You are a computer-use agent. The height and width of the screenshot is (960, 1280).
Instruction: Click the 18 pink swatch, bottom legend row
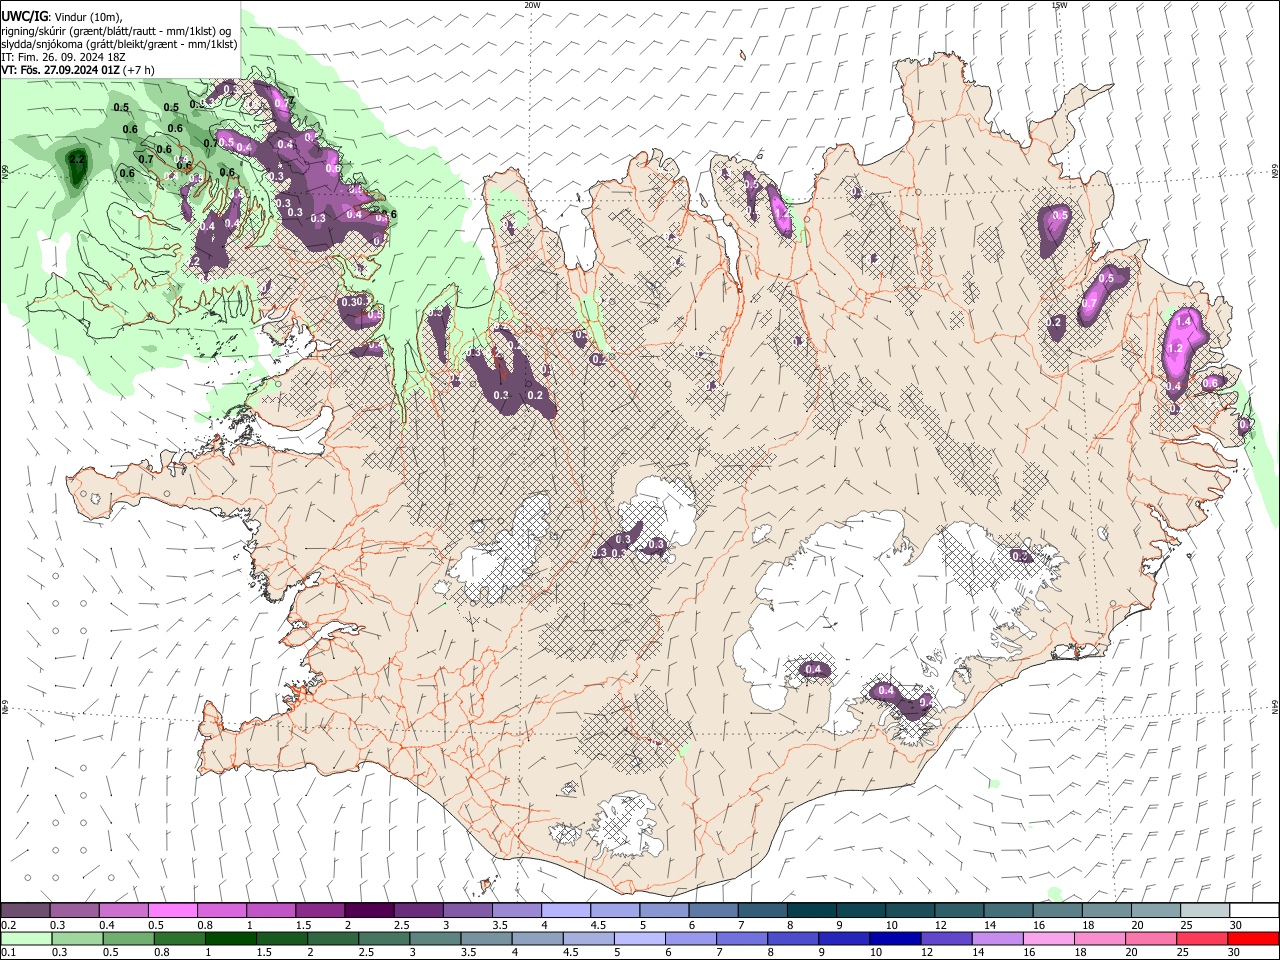[1098, 938]
